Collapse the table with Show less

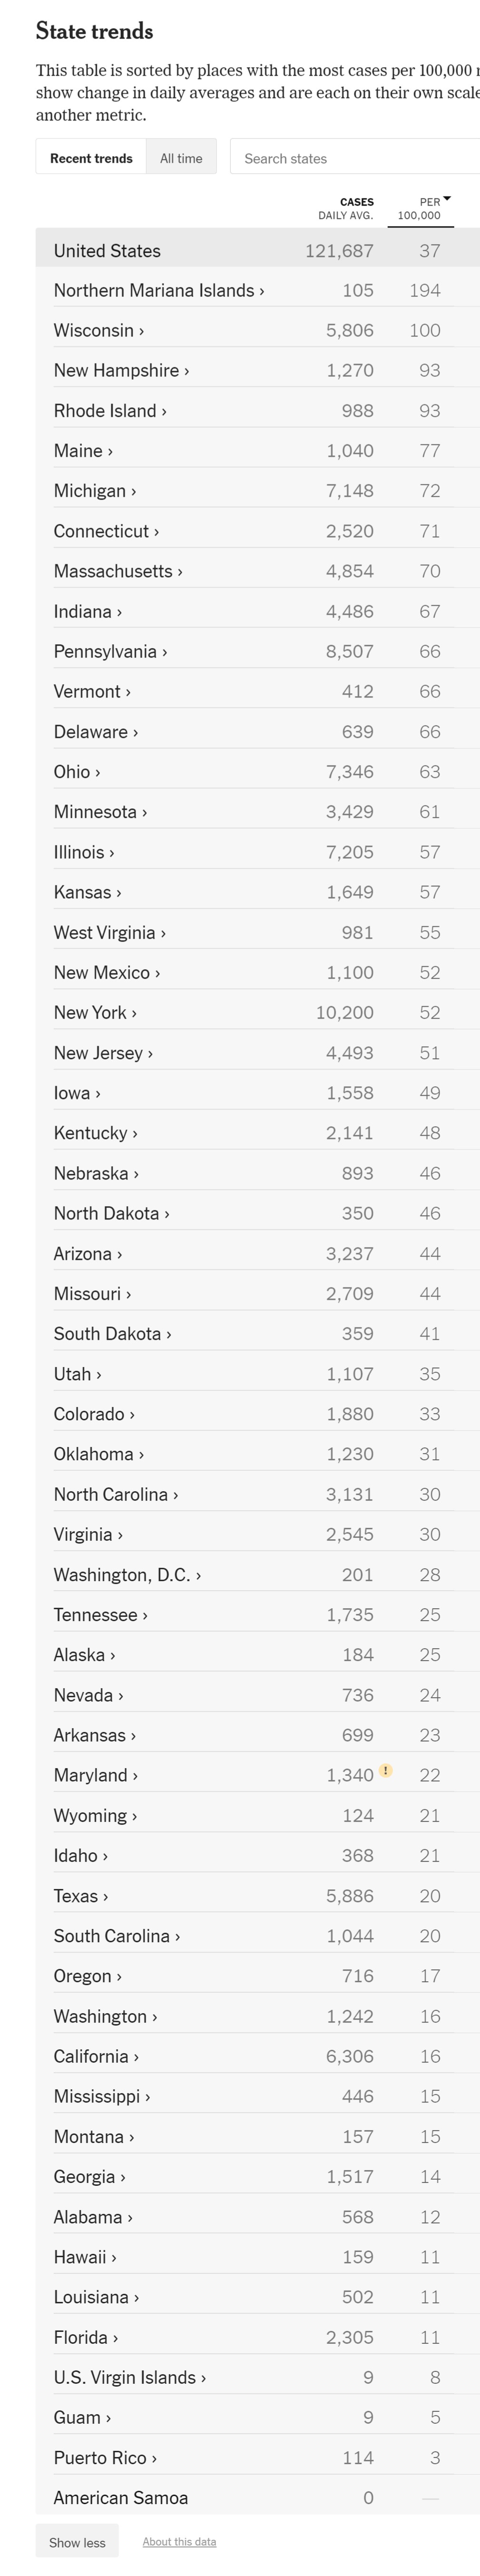pyautogui.click(x=77, y=2541)
